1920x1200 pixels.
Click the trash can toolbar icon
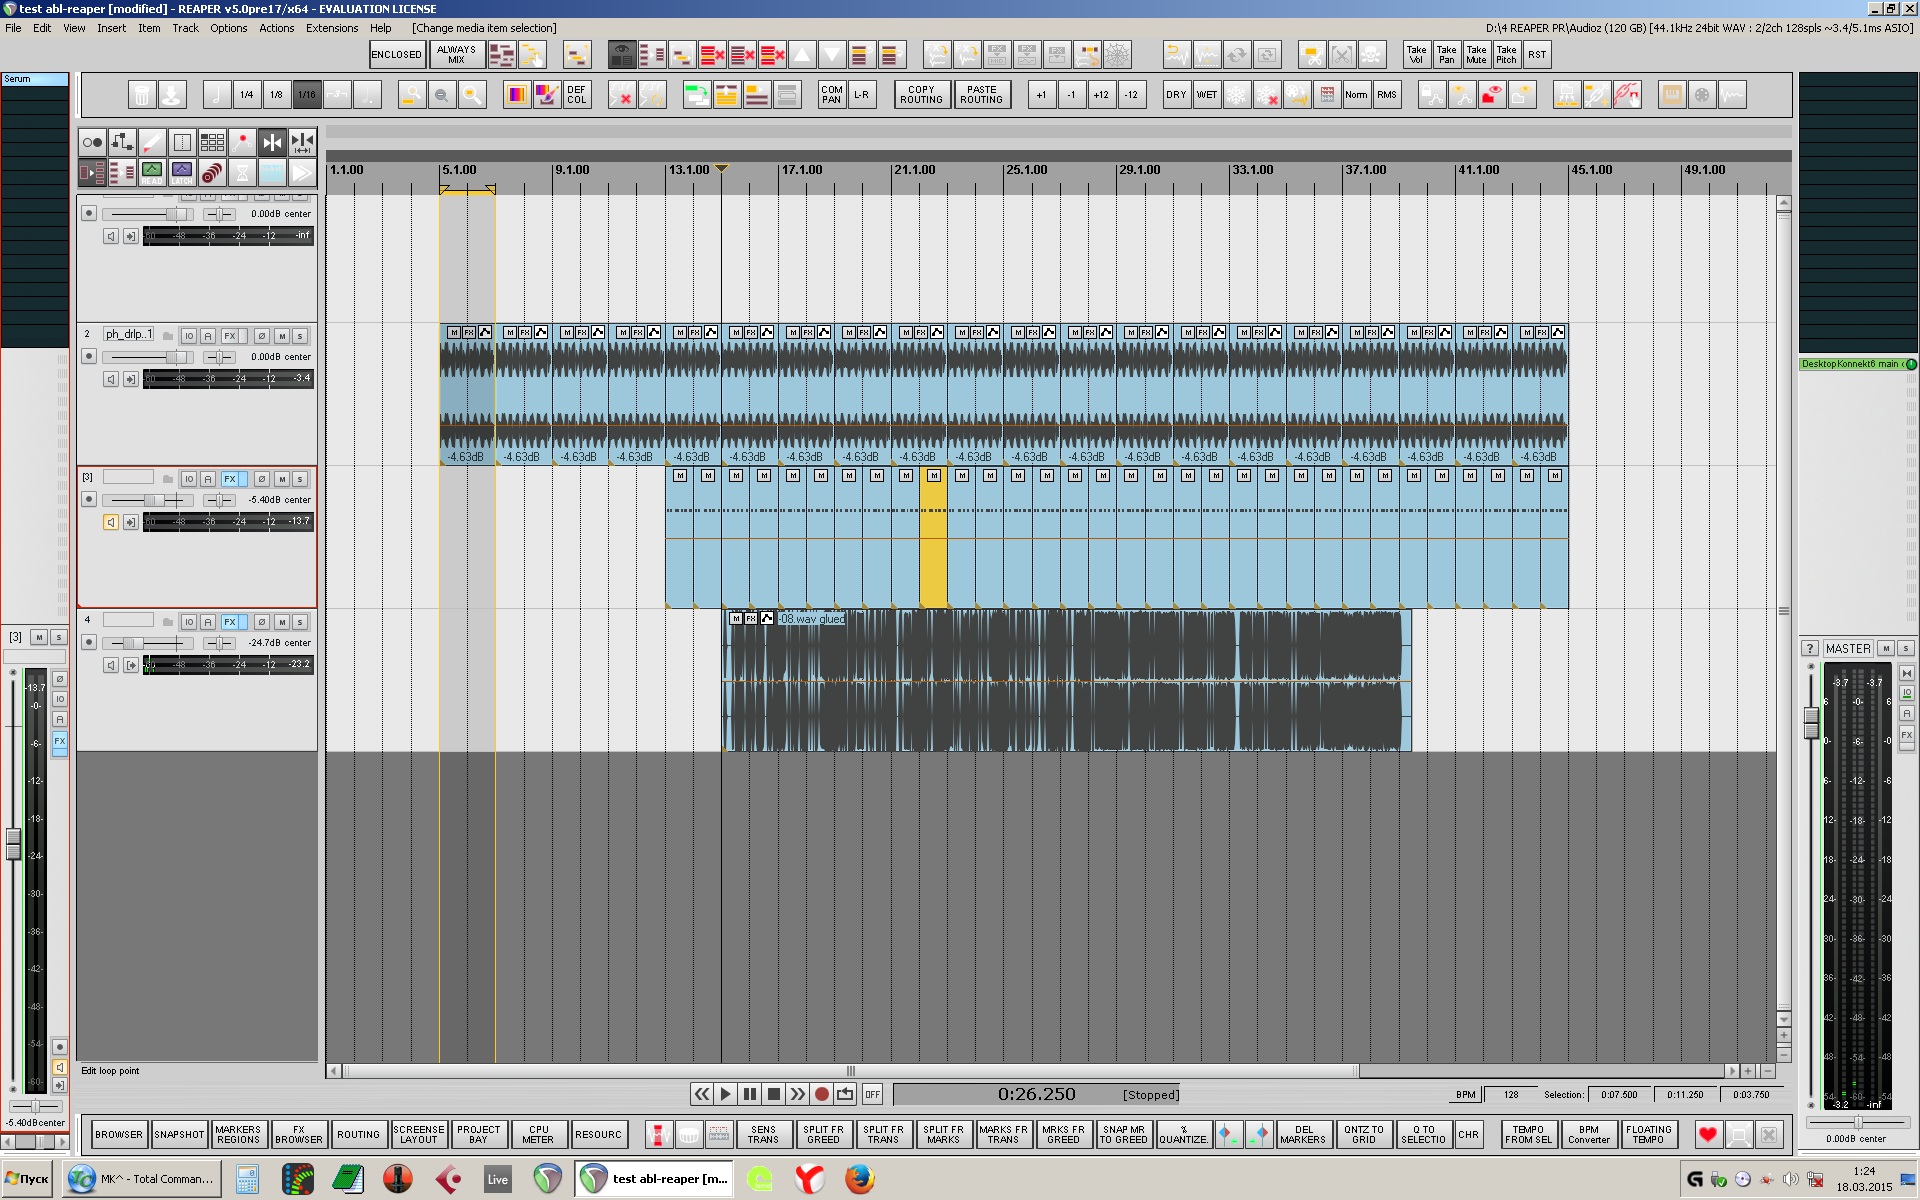click(x=142, y=95)
